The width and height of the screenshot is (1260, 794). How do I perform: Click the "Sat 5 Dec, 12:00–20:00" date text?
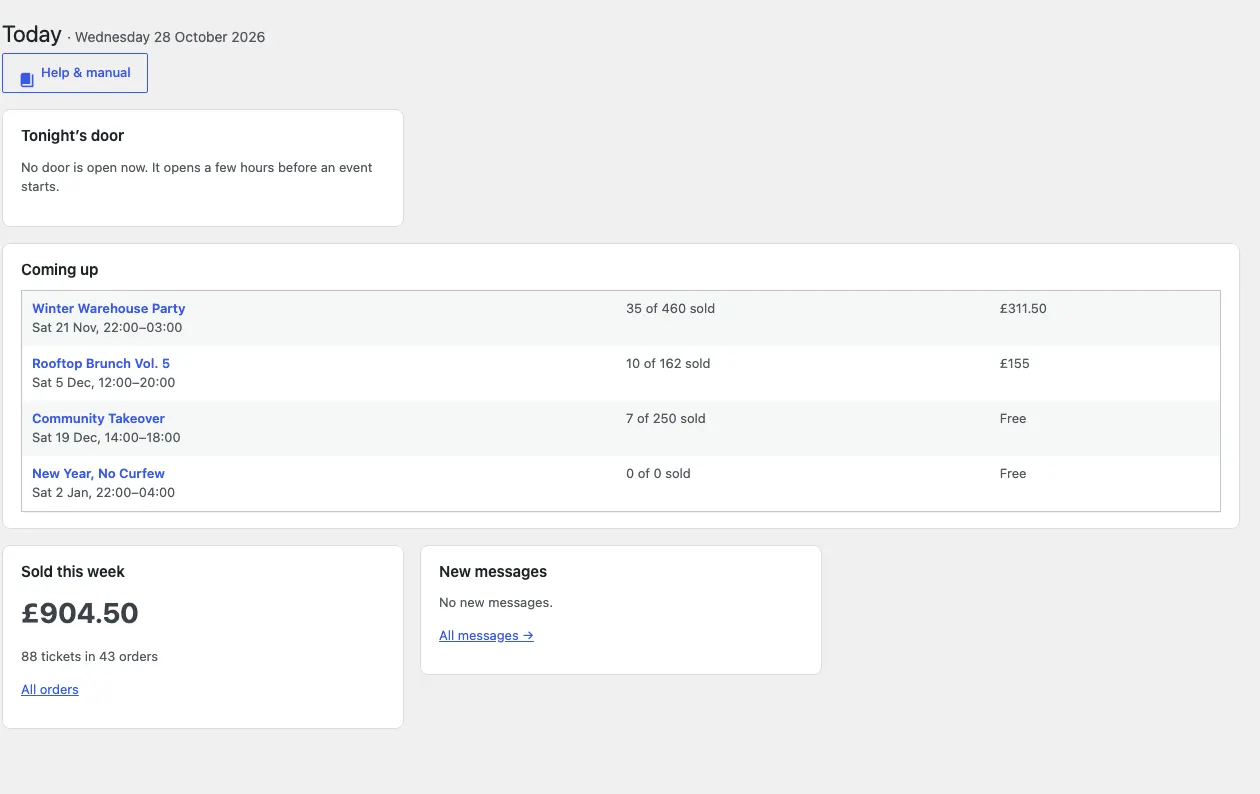tap(104, 383)
